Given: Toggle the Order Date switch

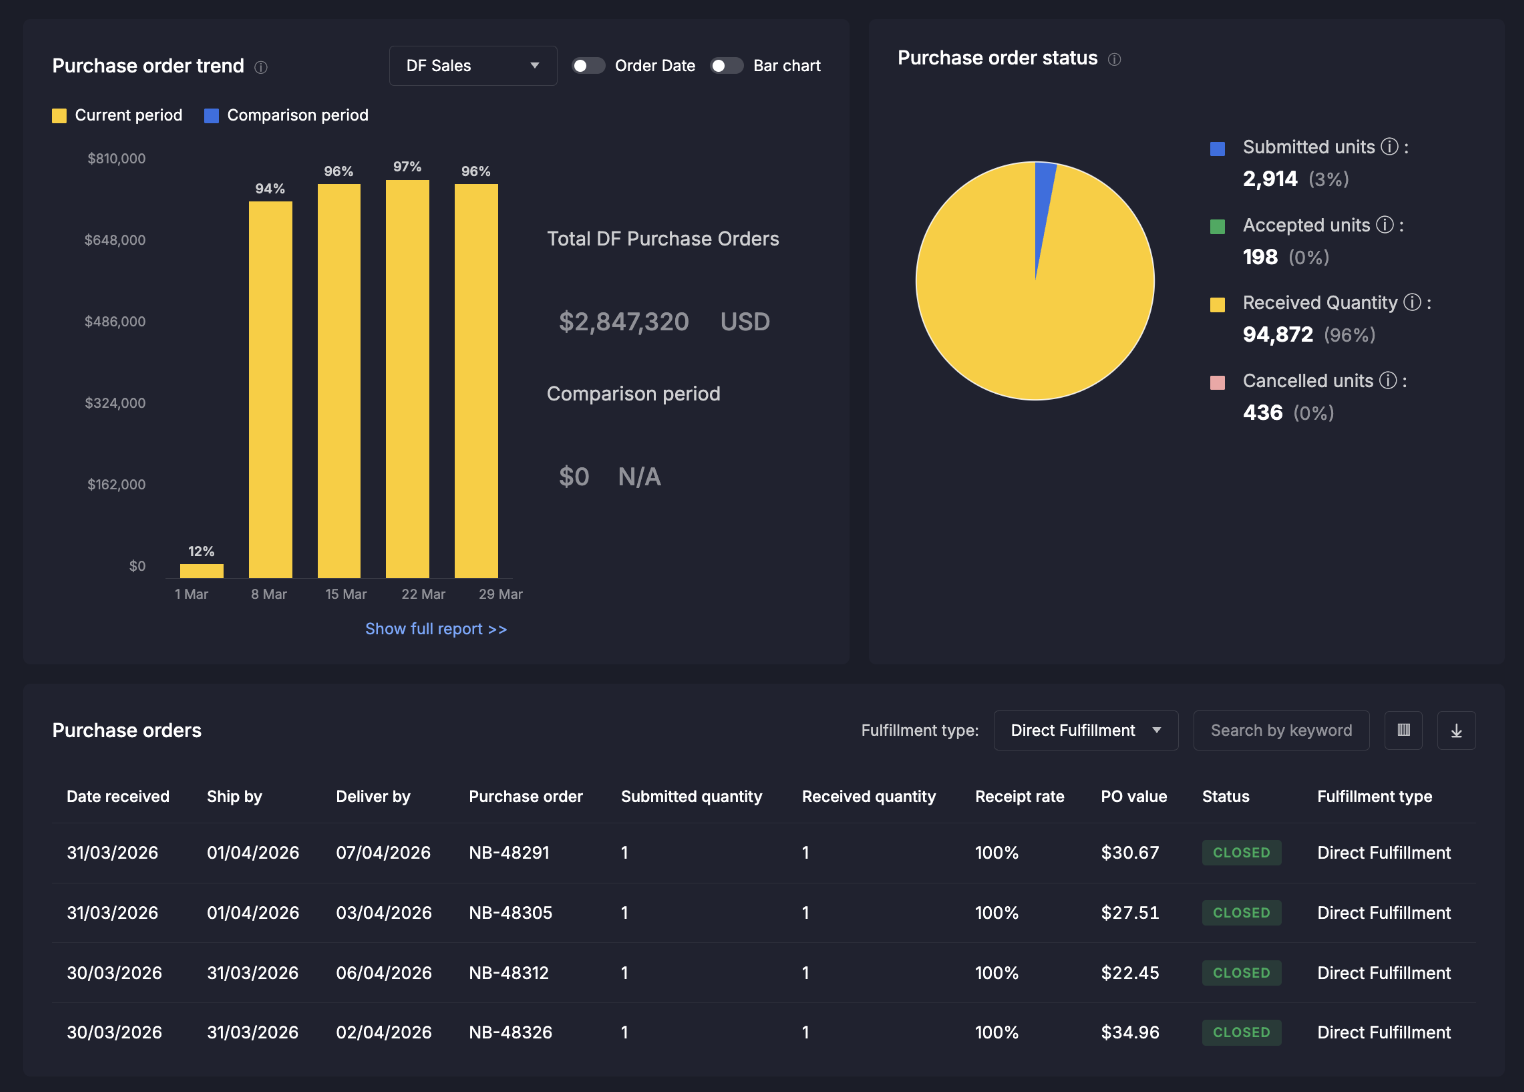Looking at the screenshot, I should (588, 65).
